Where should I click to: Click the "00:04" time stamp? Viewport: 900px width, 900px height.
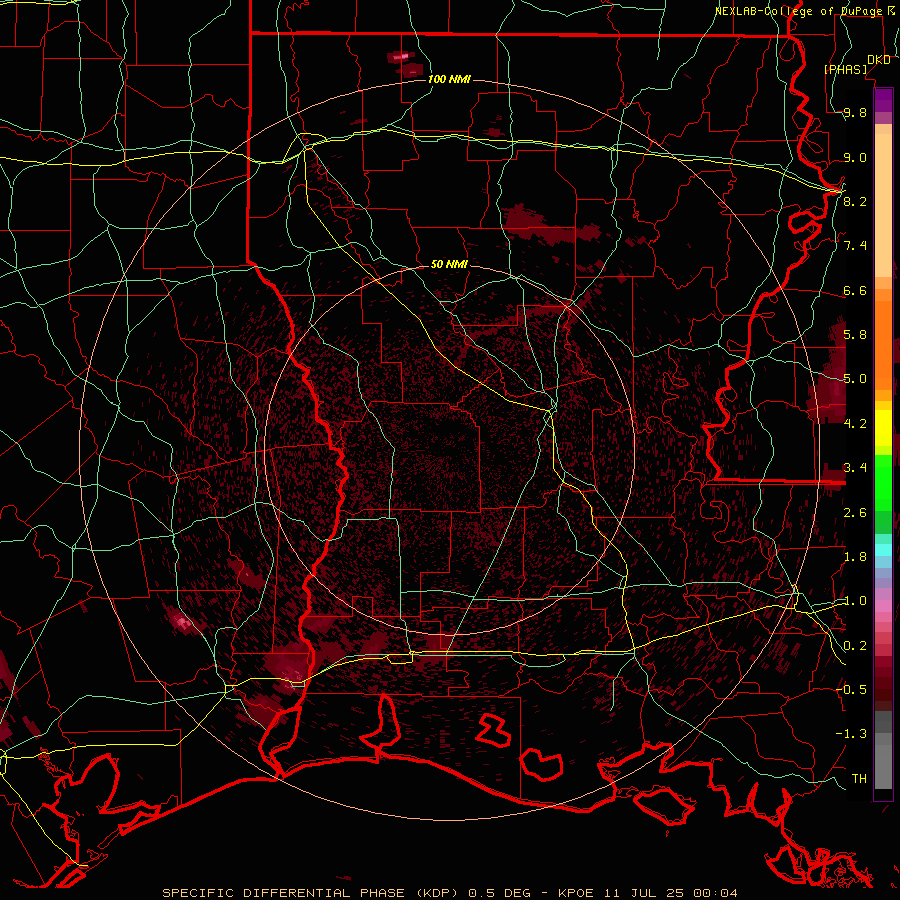pos(715,893)
